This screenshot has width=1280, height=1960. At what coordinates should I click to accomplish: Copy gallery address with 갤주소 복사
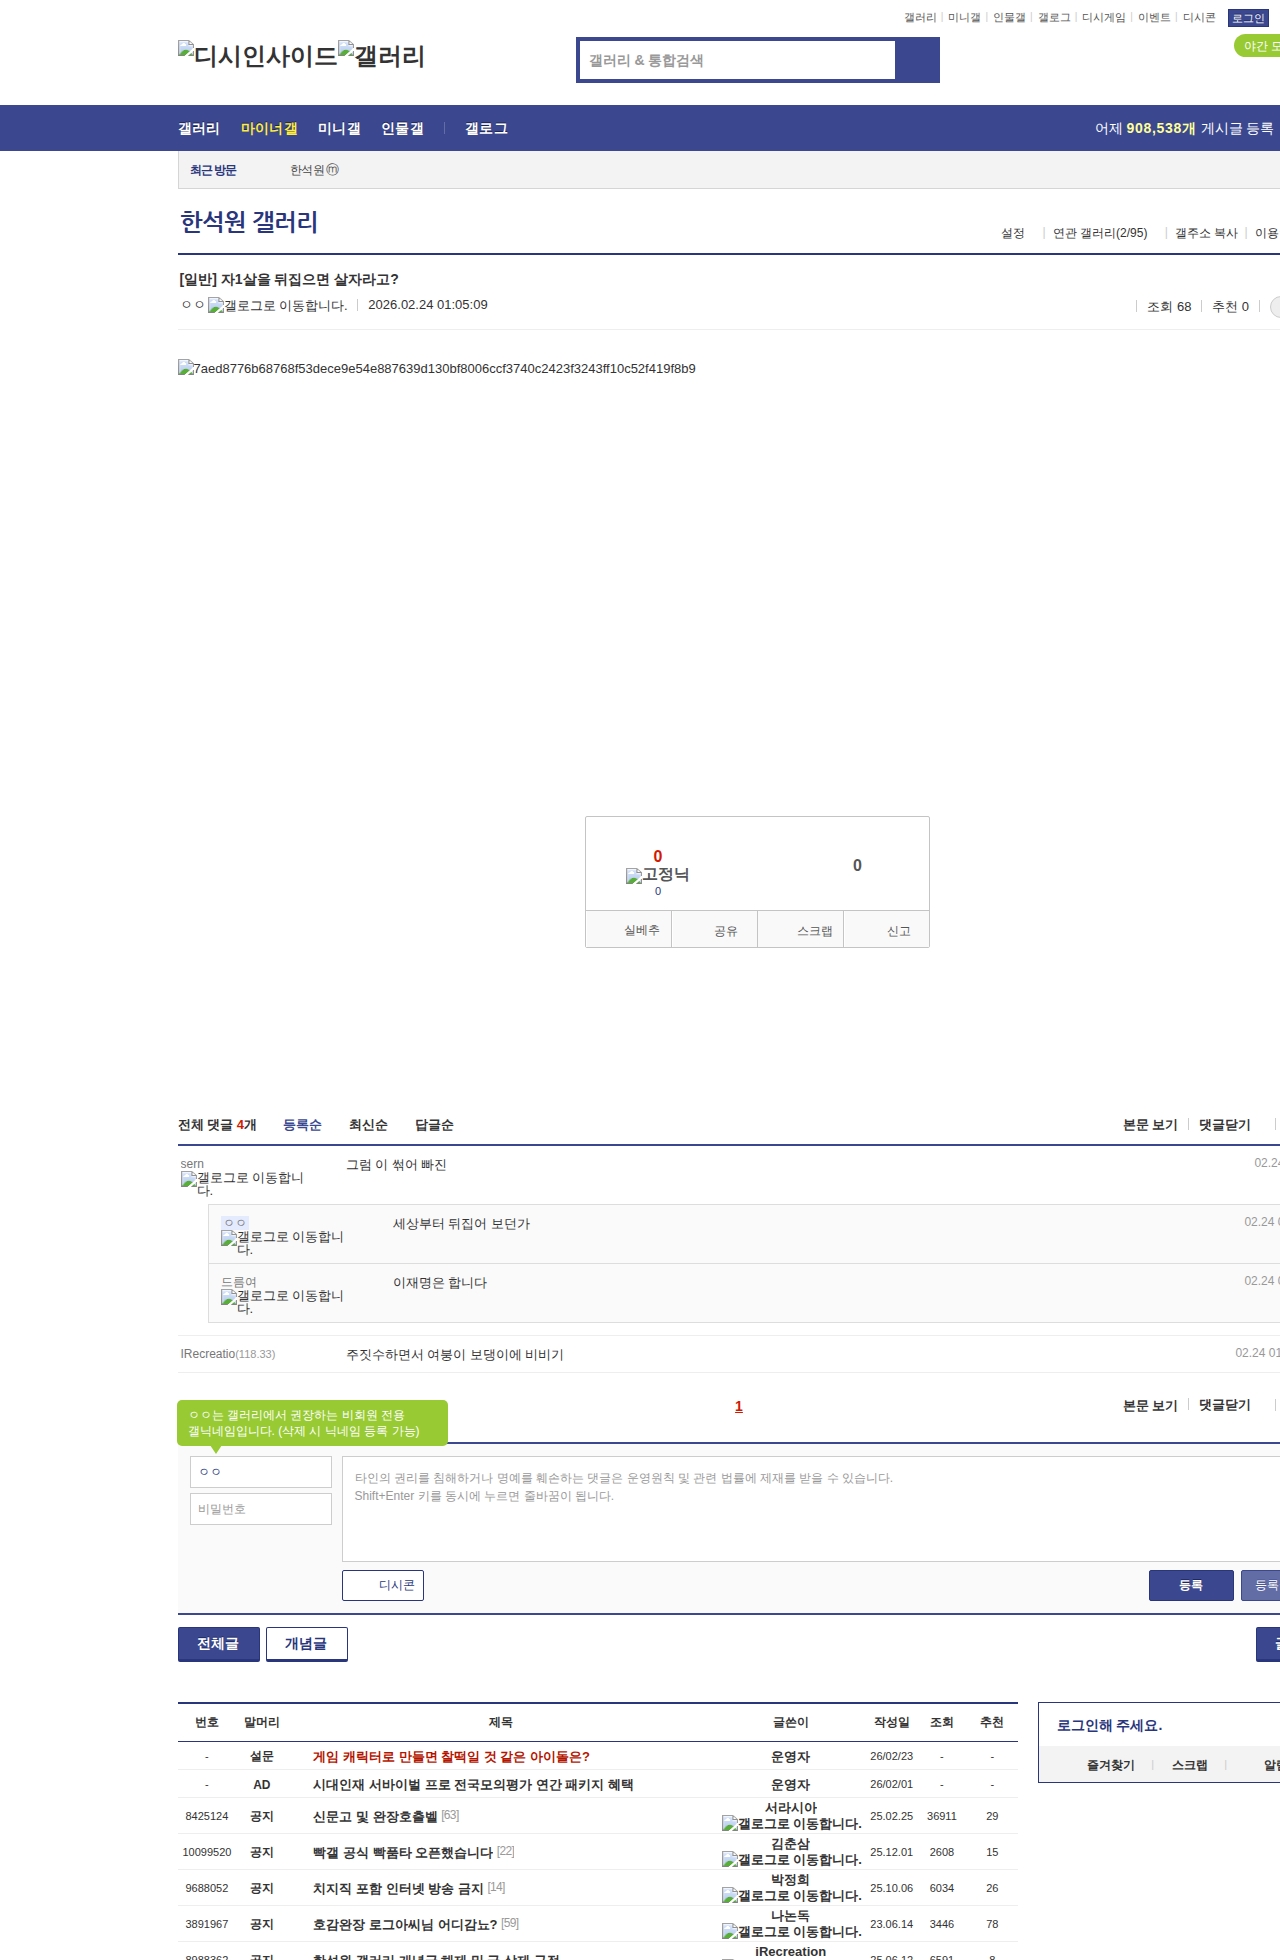pos(1206,233)
